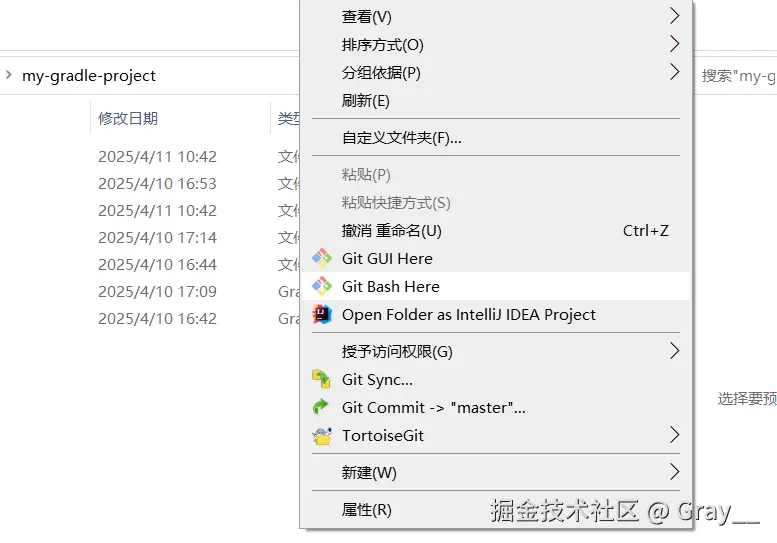Click the IntelliJ IDEA logo icon
Screen dimensions: 777x543
pos(322,315)
